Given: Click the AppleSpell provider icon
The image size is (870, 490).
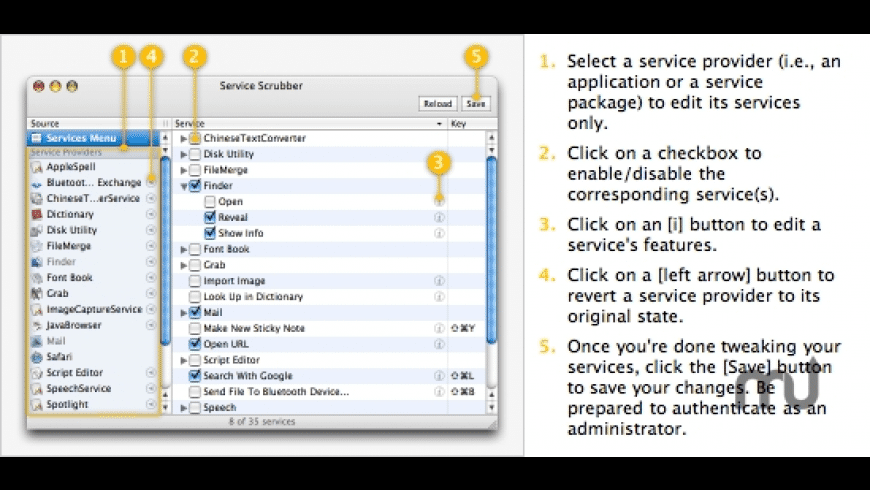Looking at the screenshot, I should (x=37, y=167).
